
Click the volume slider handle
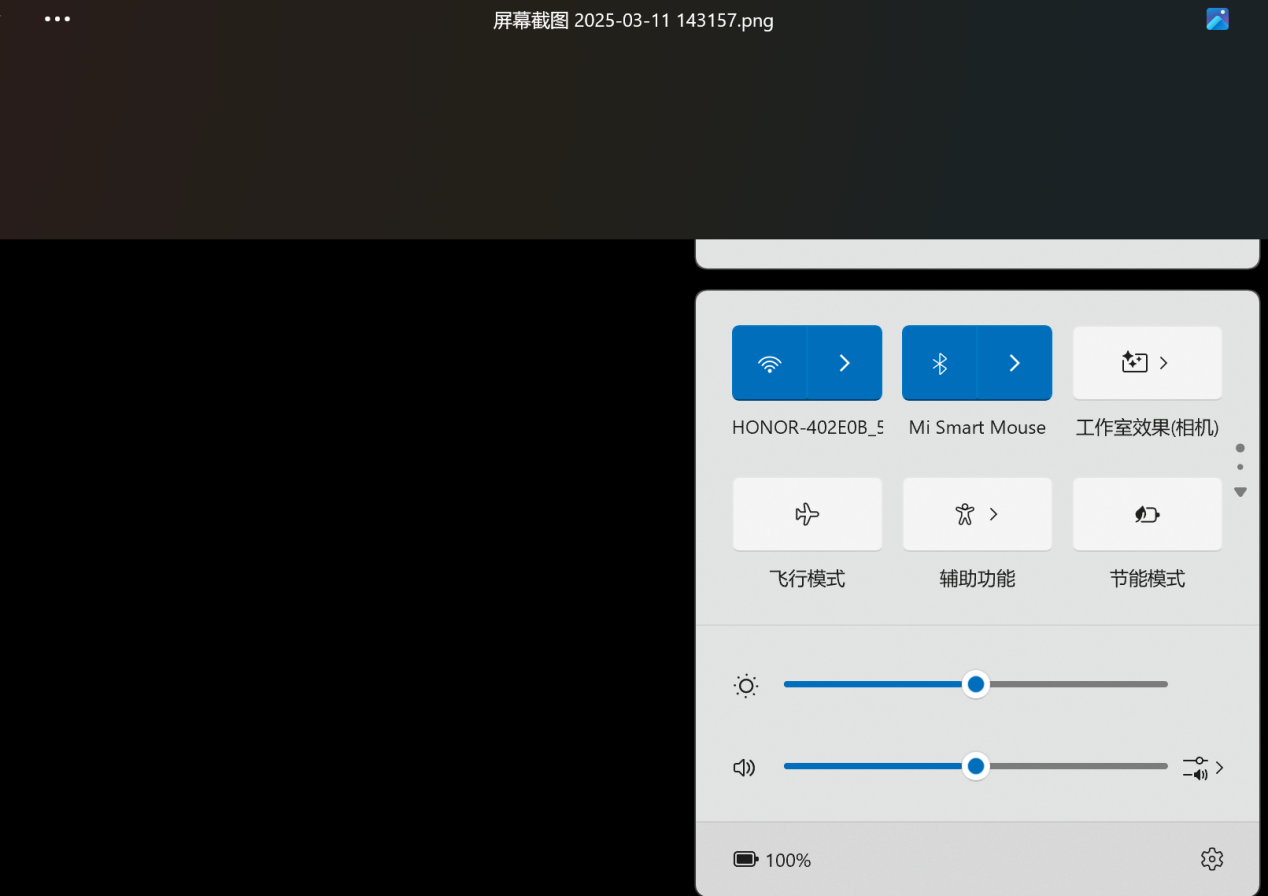pos(975,767)
